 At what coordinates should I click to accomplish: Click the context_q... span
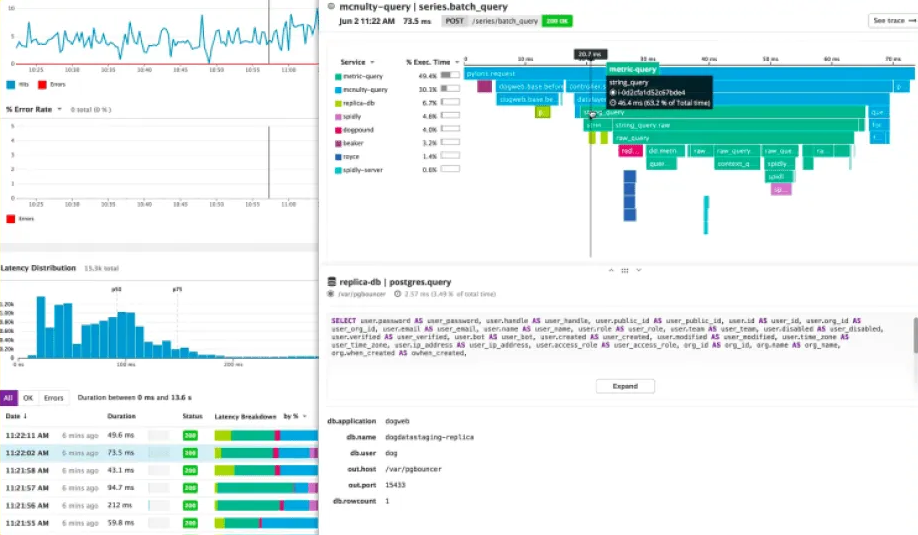coord(737,164)
